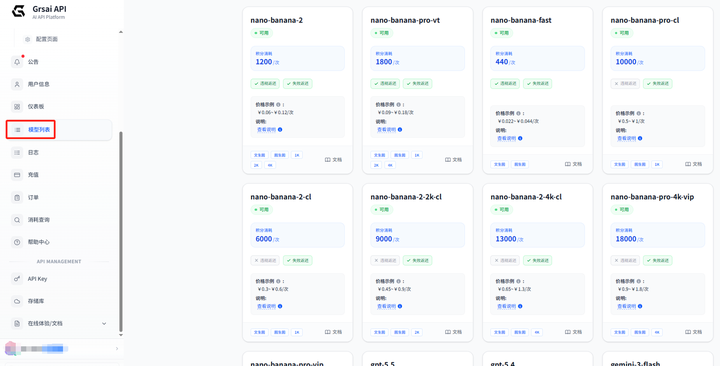Click 查看说明 link in nano-banana-2-2k-cl card
Viewport: 720px width, 366px height.
point(387,306)
